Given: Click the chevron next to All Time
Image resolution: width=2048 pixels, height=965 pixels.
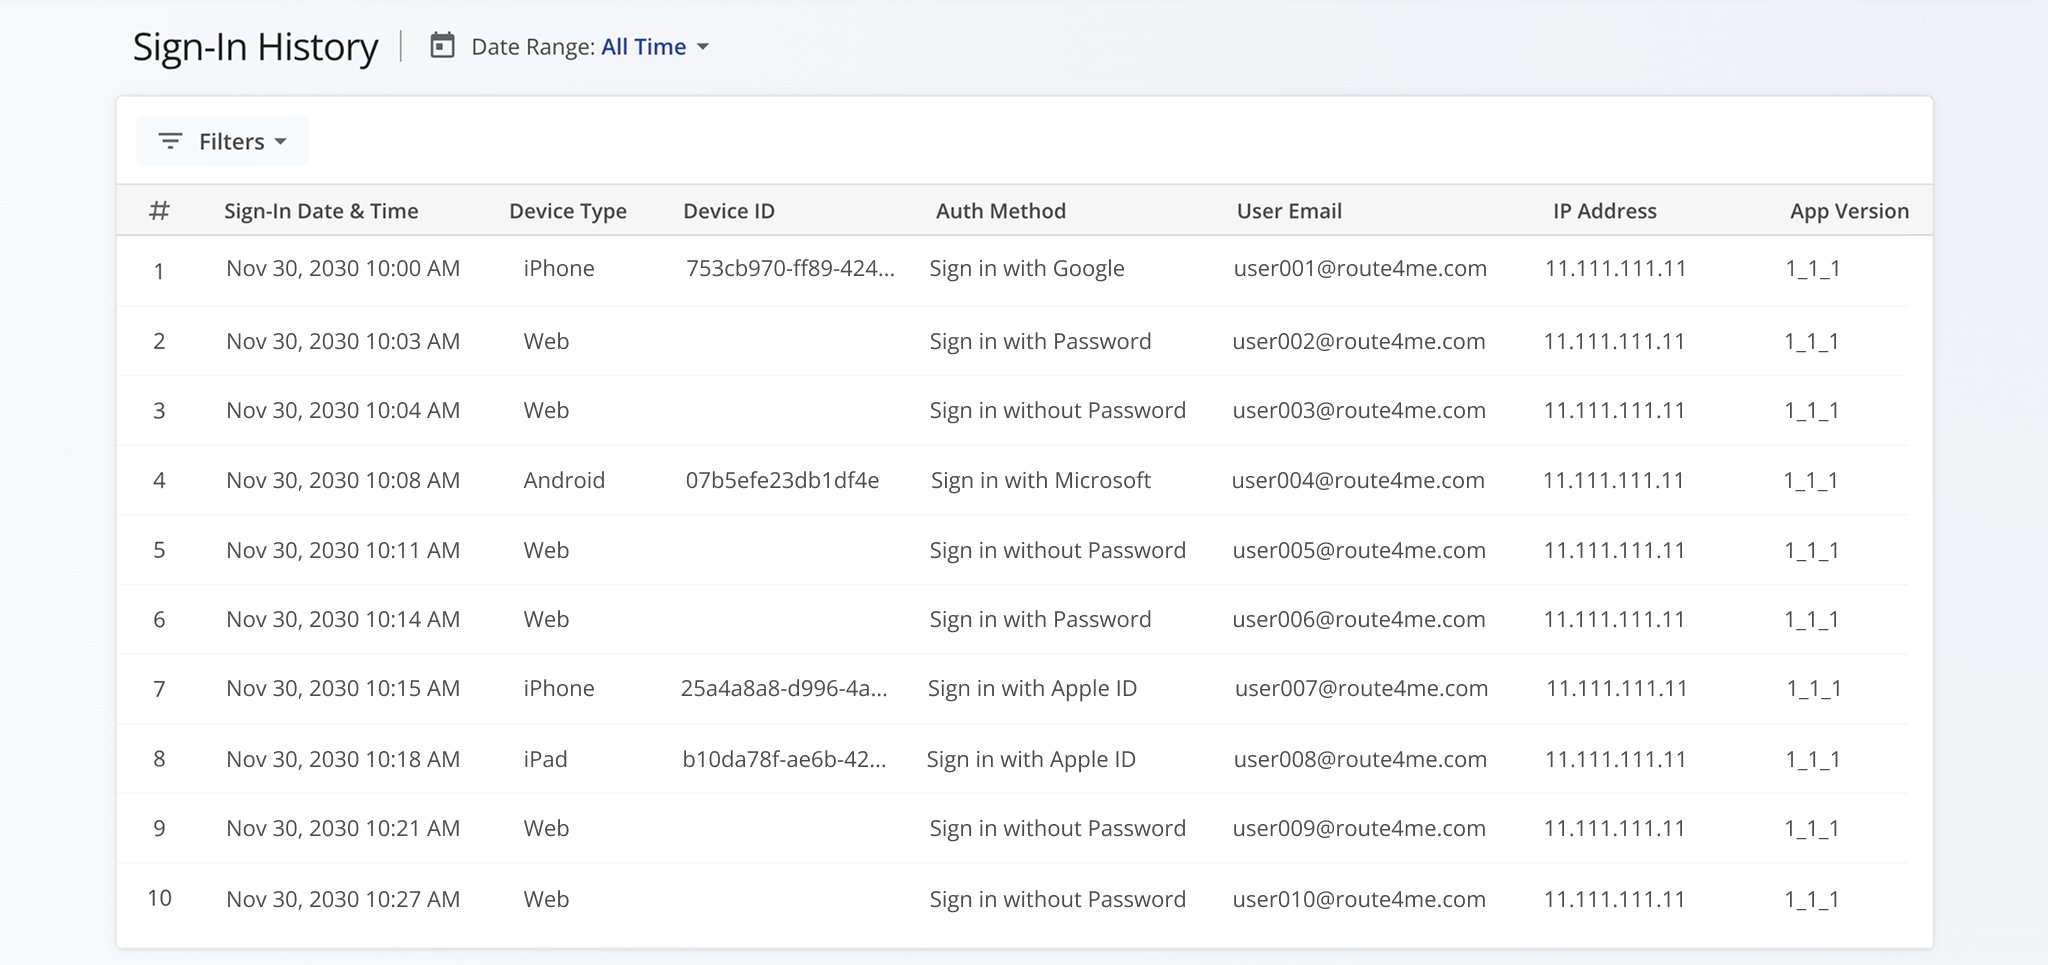Looking at the screenshot, I should (704, 47).
